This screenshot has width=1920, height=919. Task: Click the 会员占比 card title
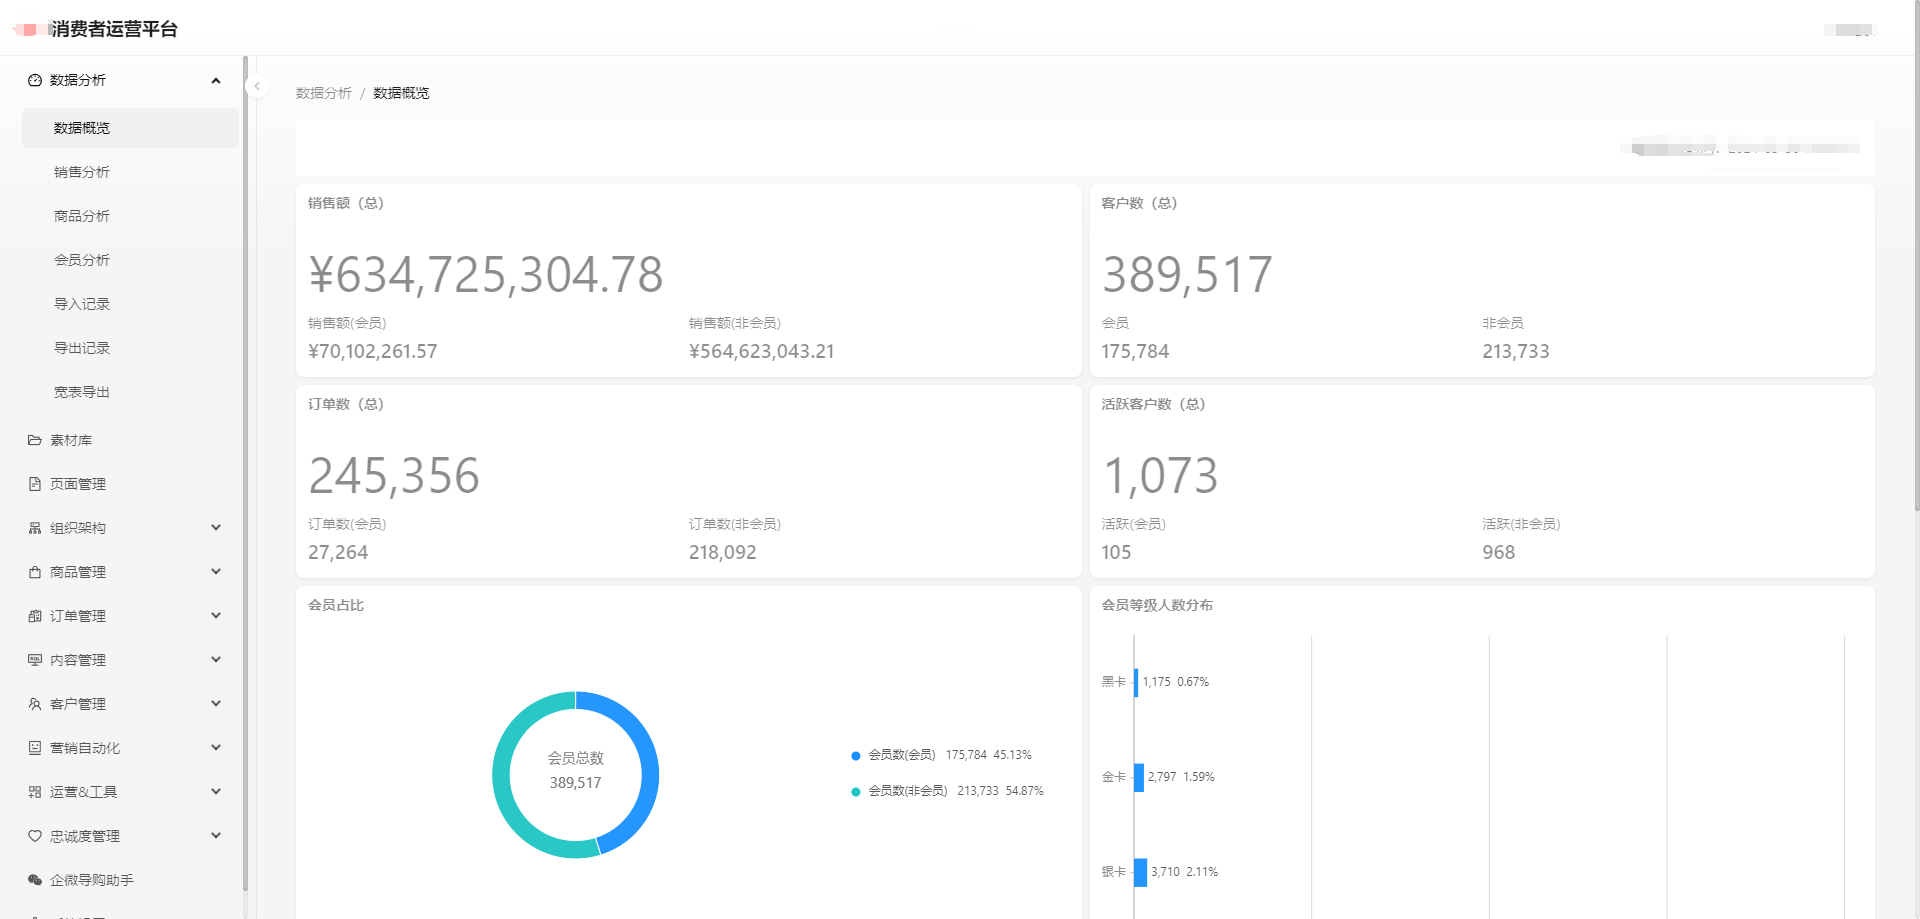click(336, 605)
